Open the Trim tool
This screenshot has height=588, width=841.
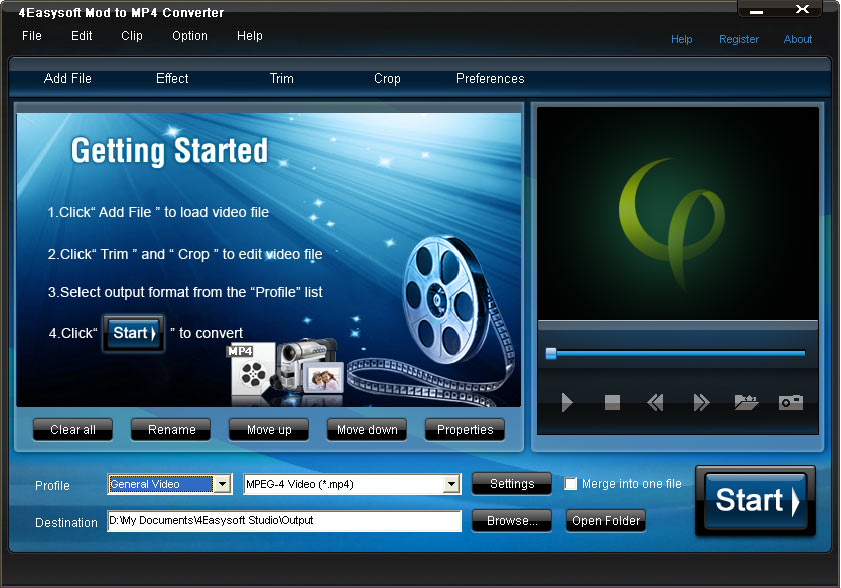(x=281, y=78)
